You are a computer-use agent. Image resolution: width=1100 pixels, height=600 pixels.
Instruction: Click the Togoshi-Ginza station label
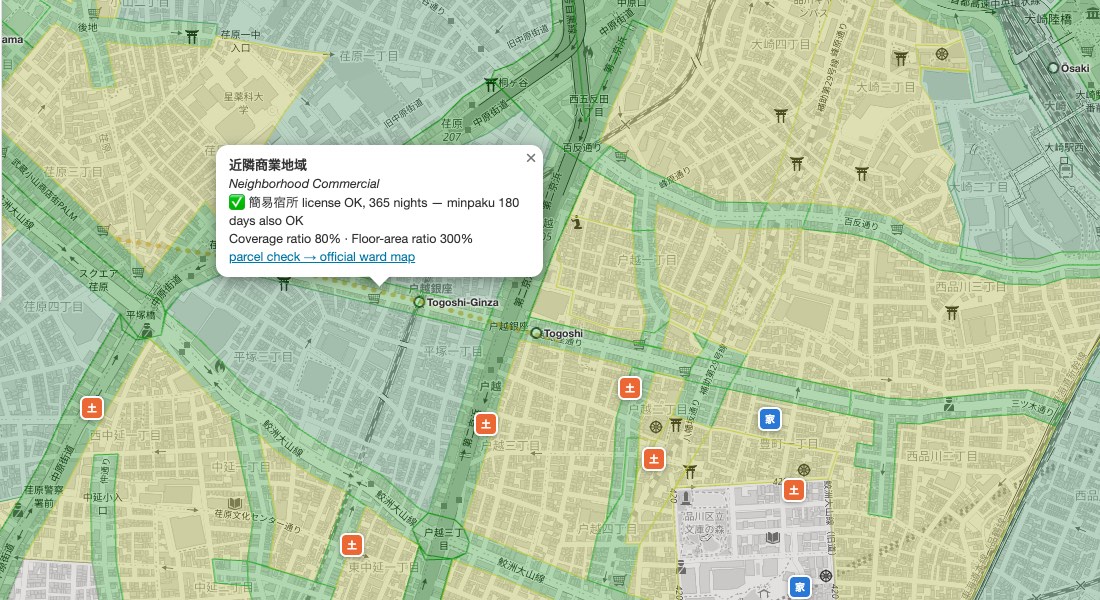click(x=462, y=302)
